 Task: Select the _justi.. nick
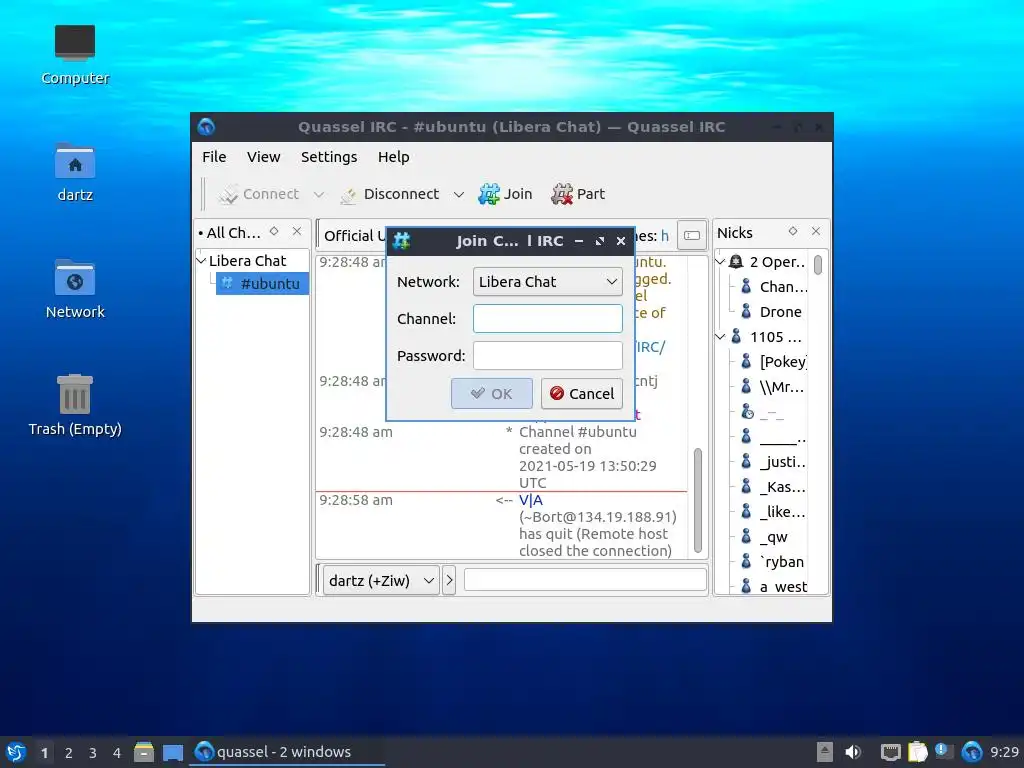782,462
